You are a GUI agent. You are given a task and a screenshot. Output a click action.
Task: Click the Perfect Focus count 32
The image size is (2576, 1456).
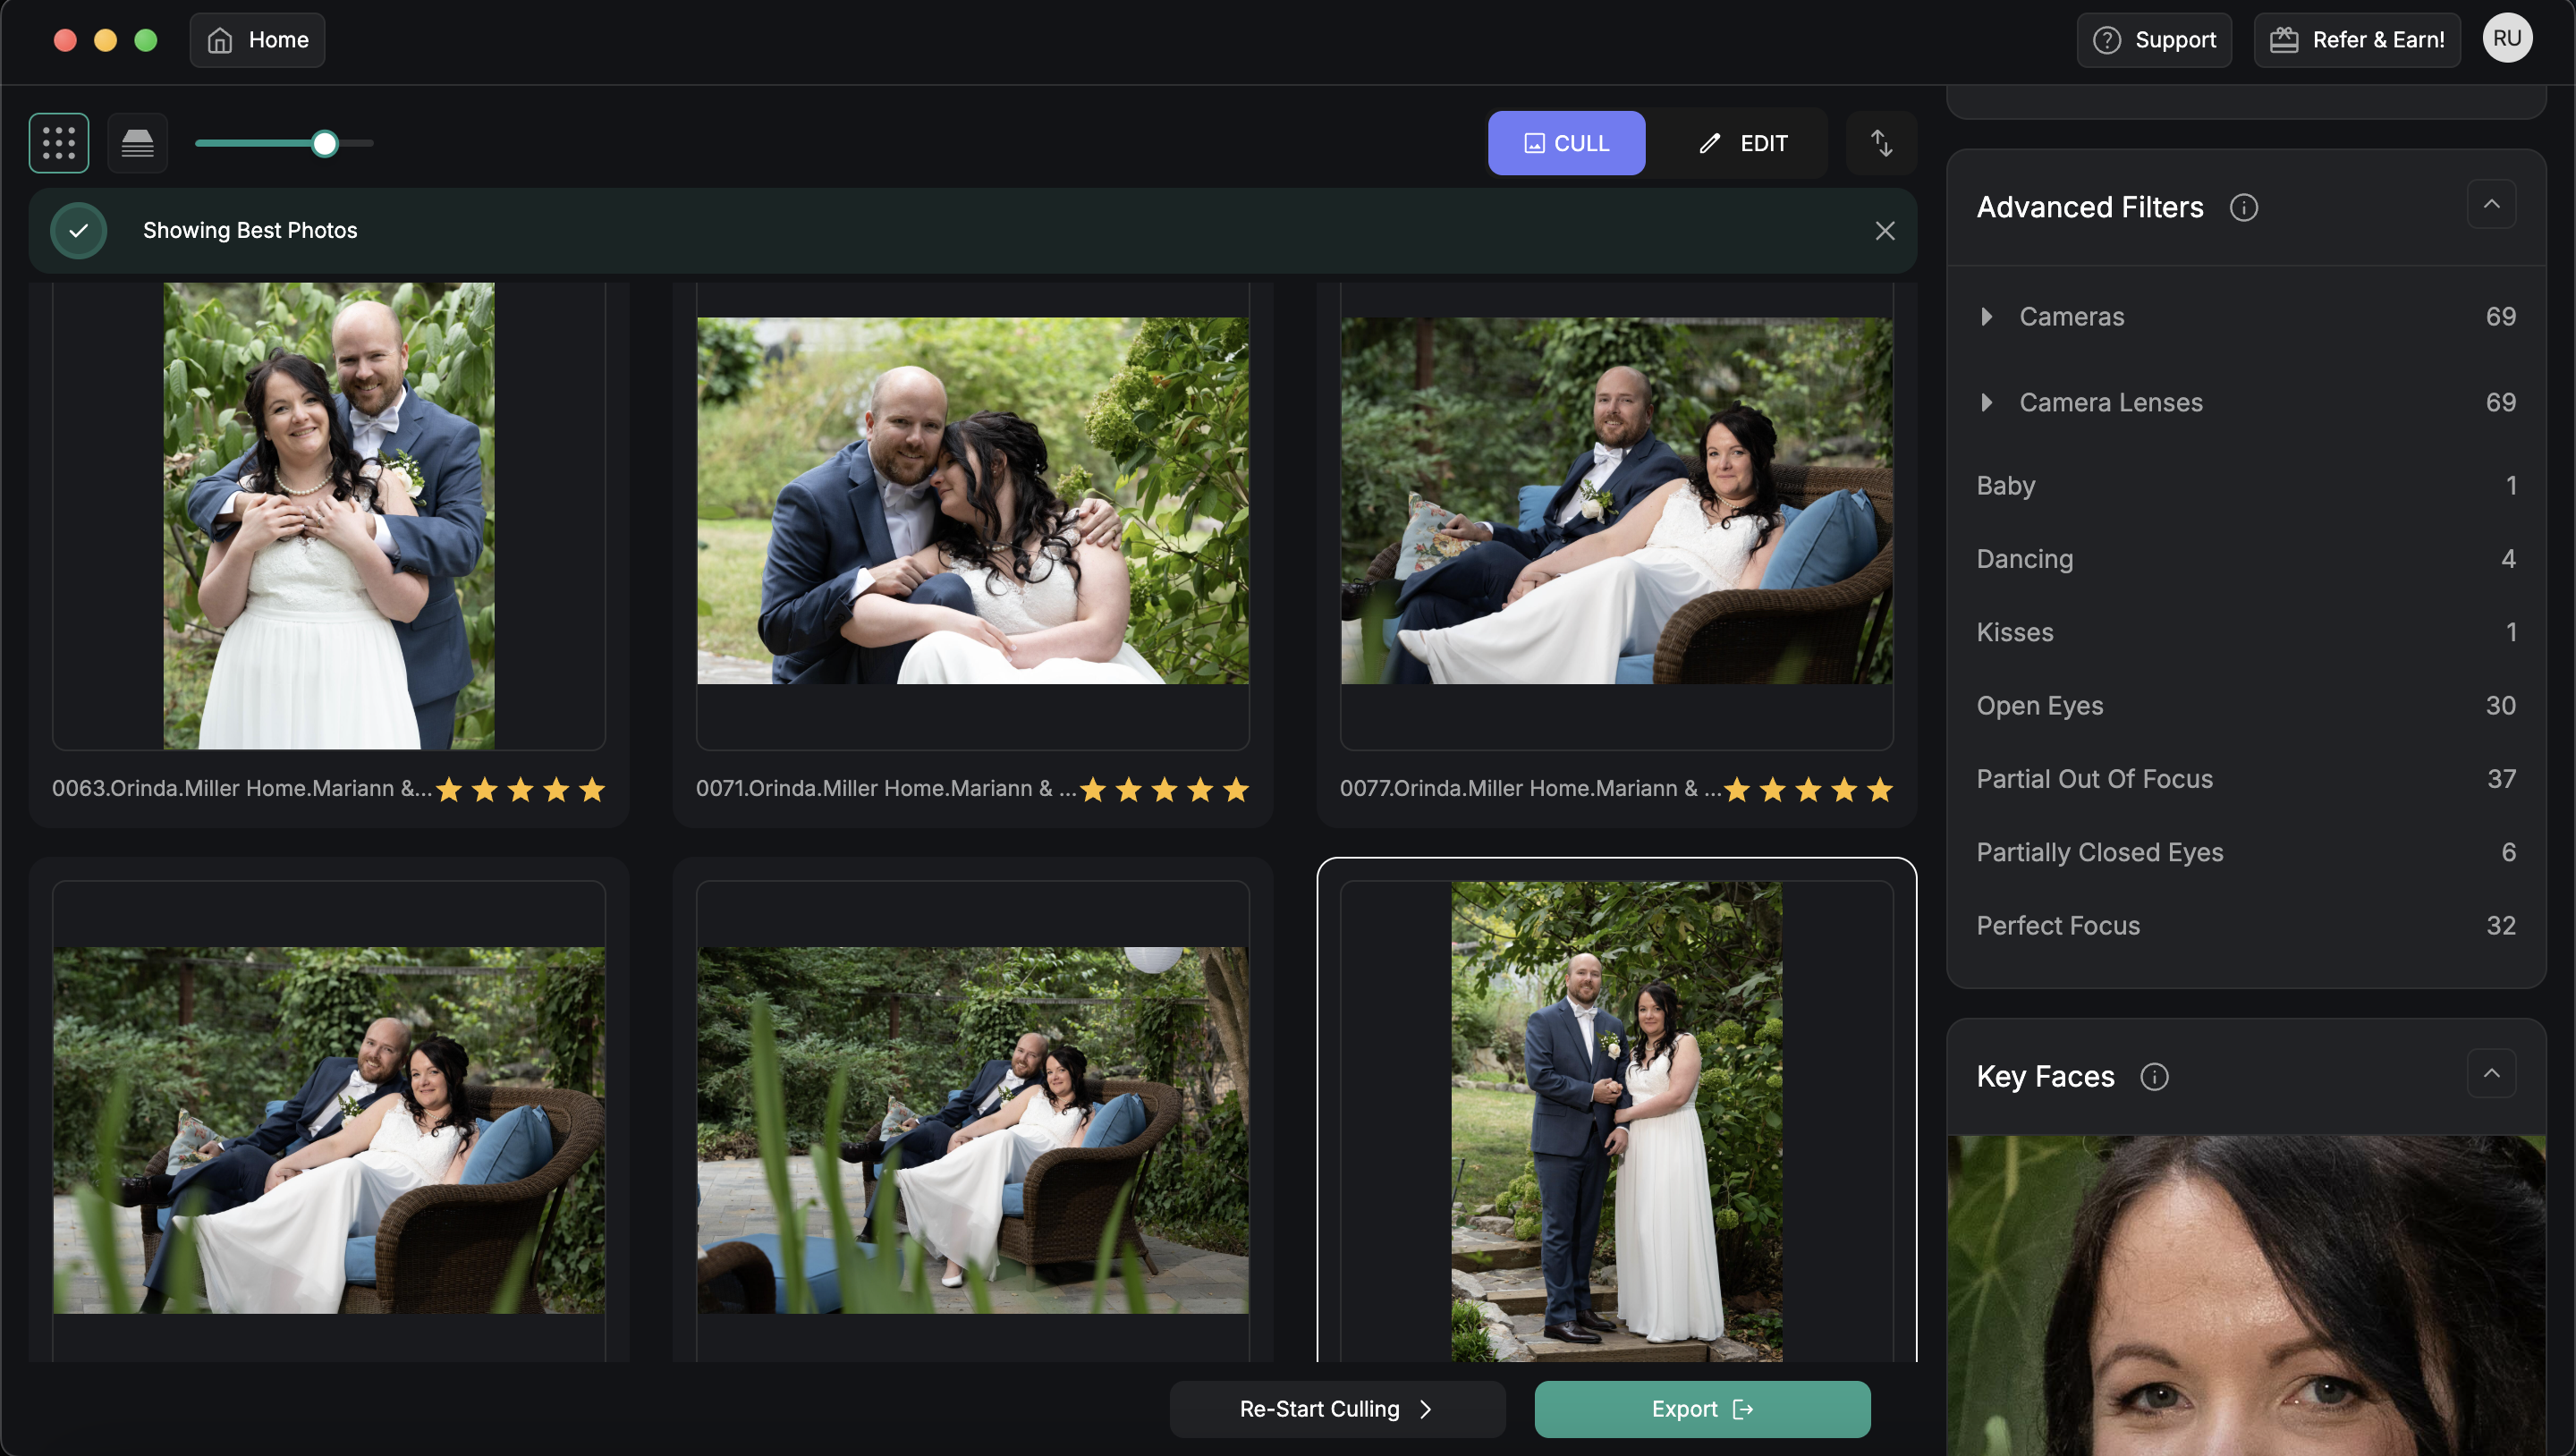[x=2500, y=926]
